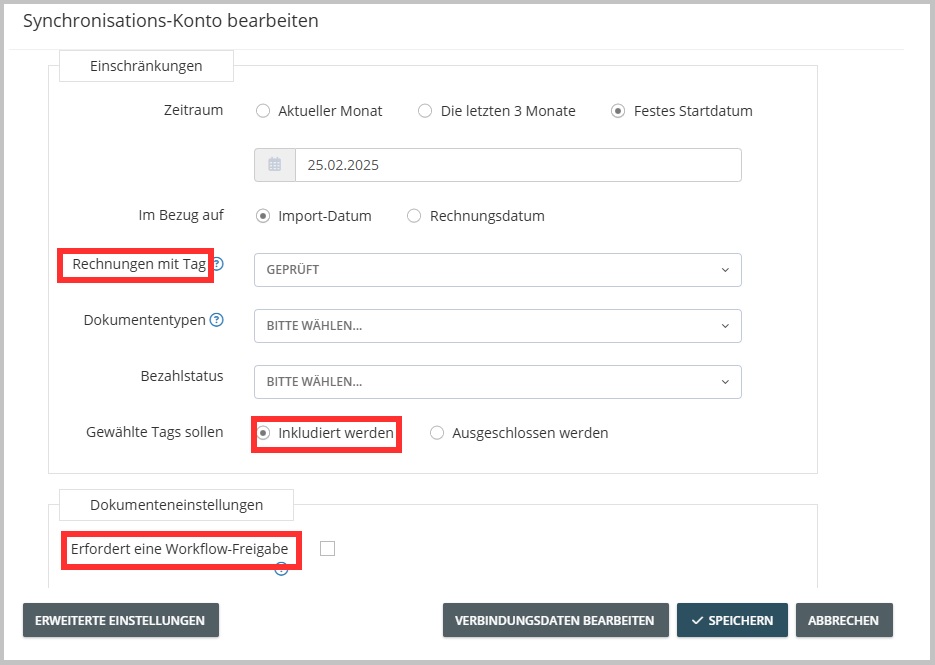Viewport: 935px width, 665px height.
Task: Select Inkludiert werden option
Action: tap(263, 433)
